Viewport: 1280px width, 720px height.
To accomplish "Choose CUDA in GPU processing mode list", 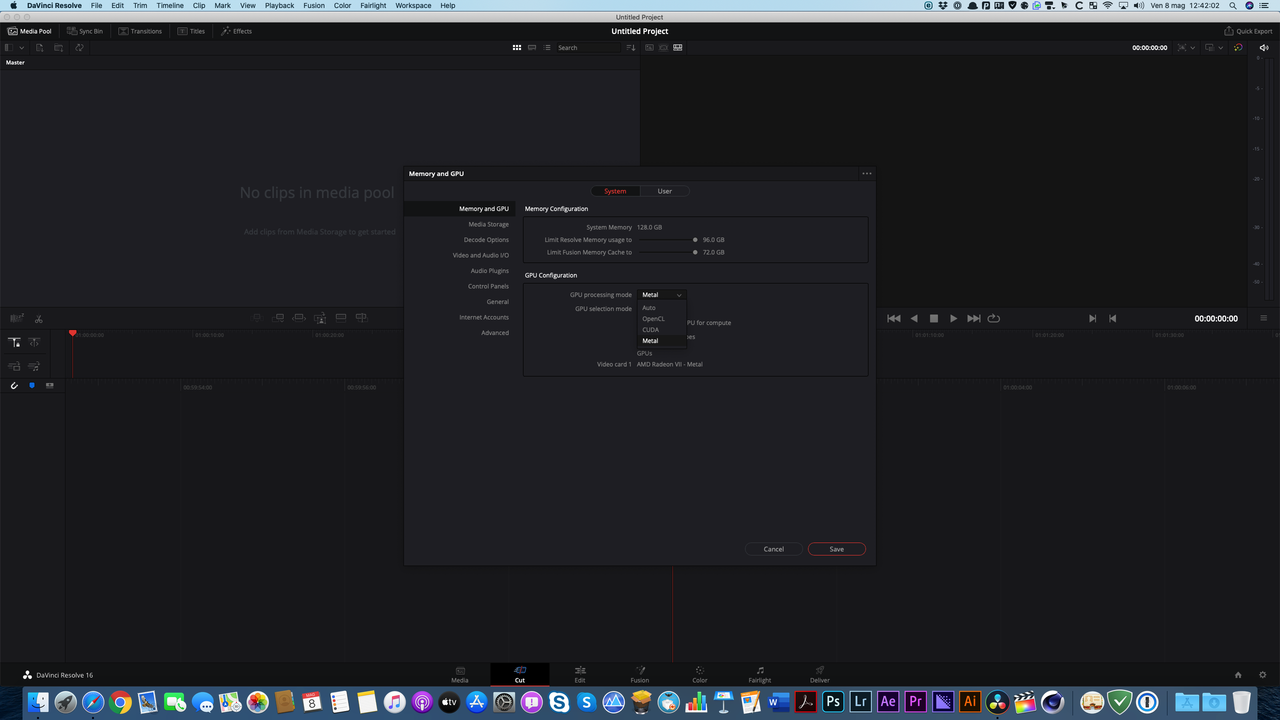I will tap(662, 329).
